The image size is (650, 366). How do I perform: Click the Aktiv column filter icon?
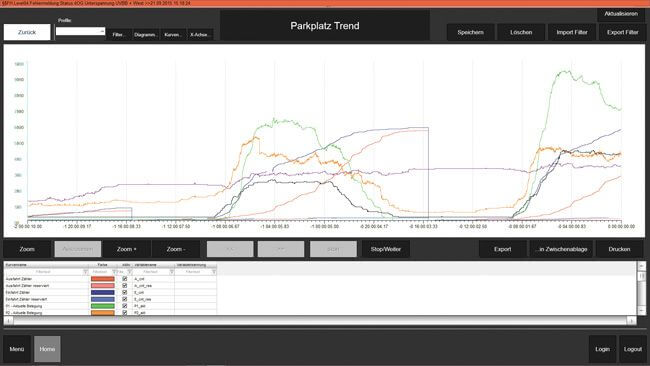[129, 272]
